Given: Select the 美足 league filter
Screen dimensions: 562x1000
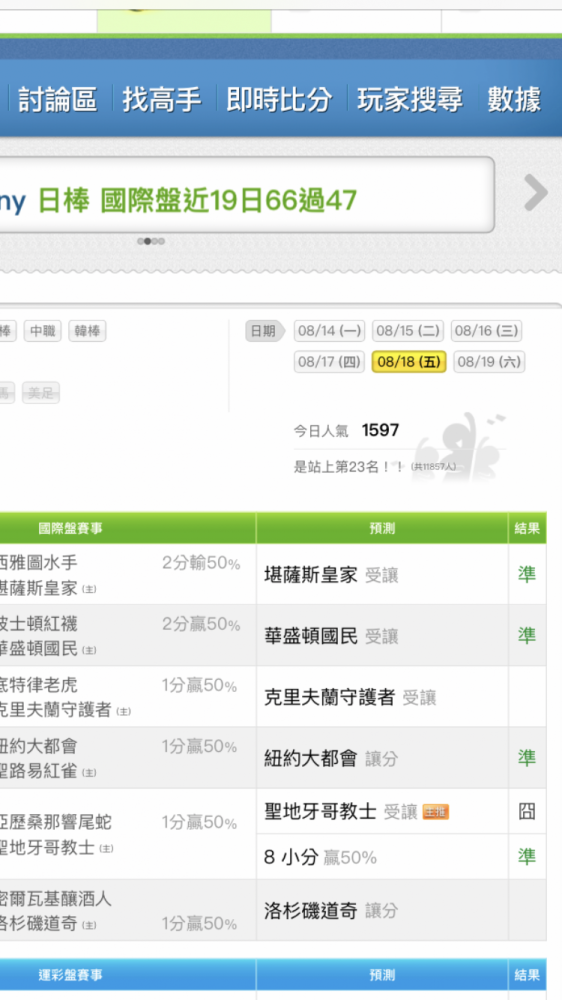Looking at the screenshot, I should point(41,393).
